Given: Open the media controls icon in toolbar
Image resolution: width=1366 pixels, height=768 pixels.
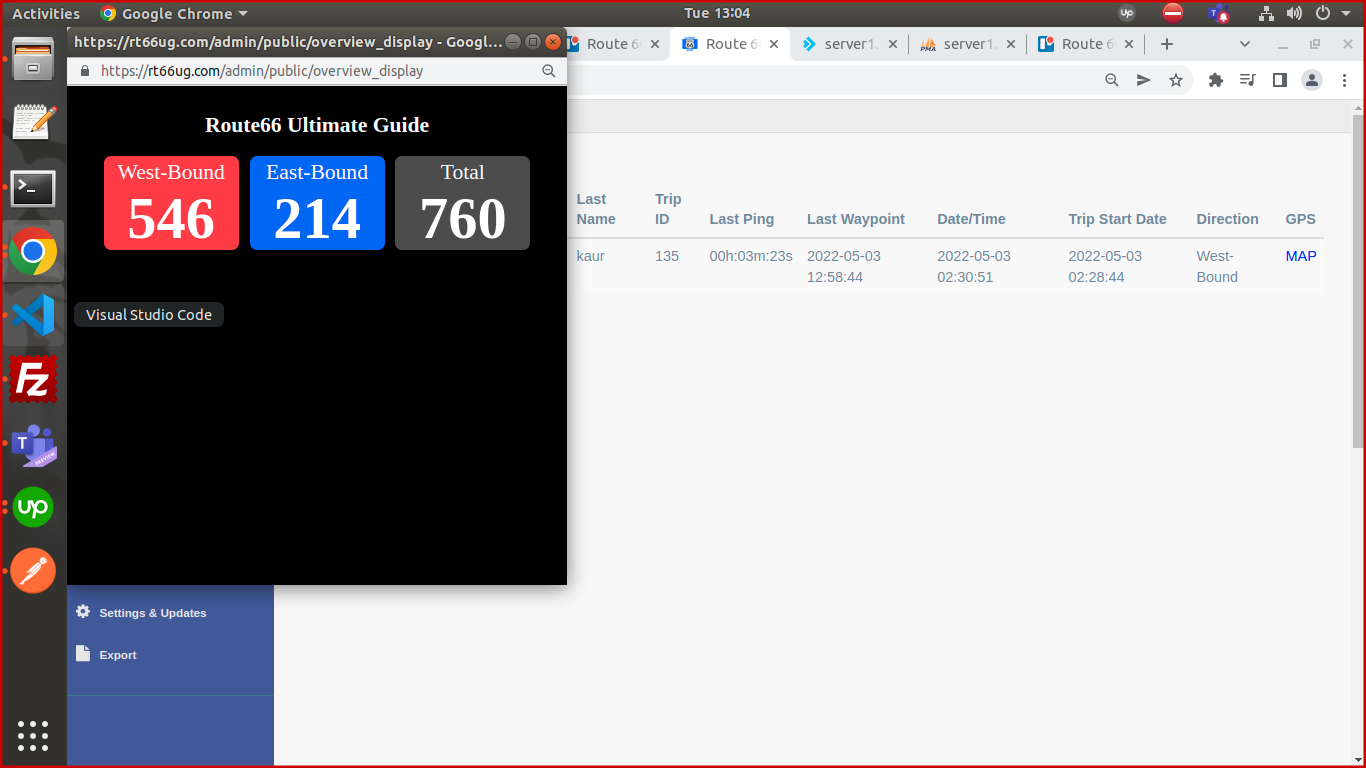Looking at the screenshot, I should 1247,80.
